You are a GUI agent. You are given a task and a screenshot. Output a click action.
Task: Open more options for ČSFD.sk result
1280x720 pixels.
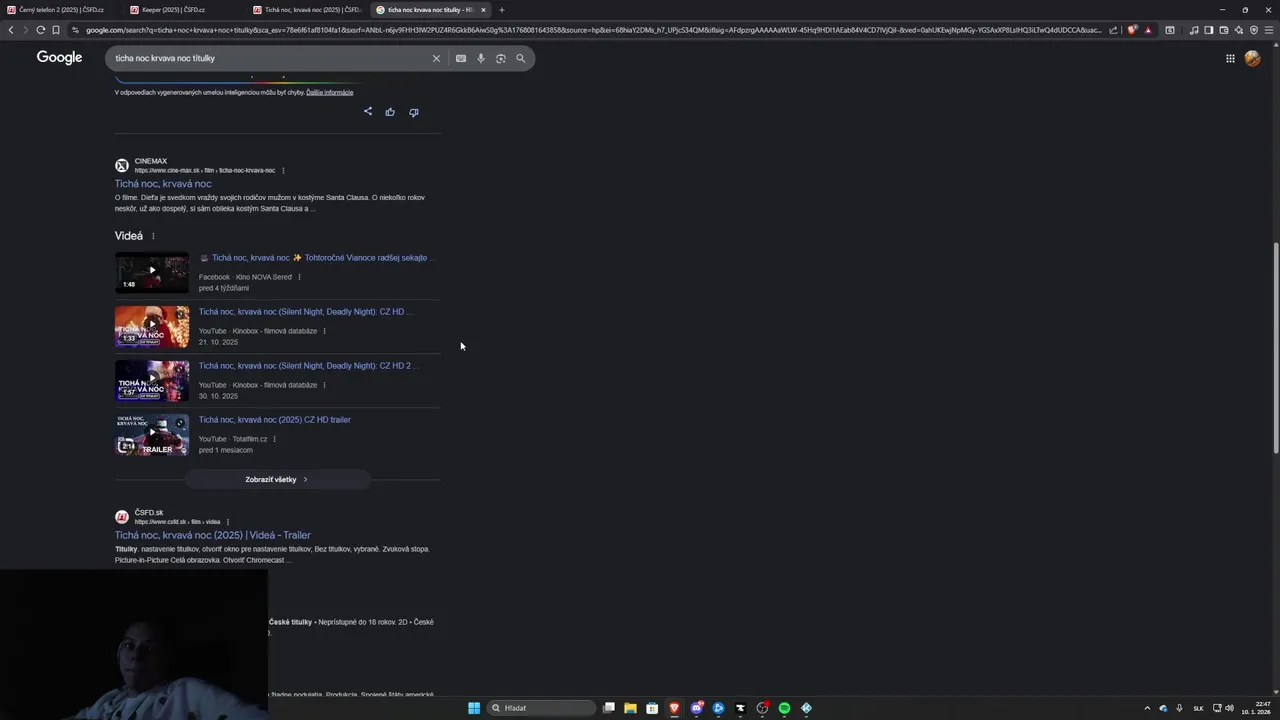[x=228, y=522]
